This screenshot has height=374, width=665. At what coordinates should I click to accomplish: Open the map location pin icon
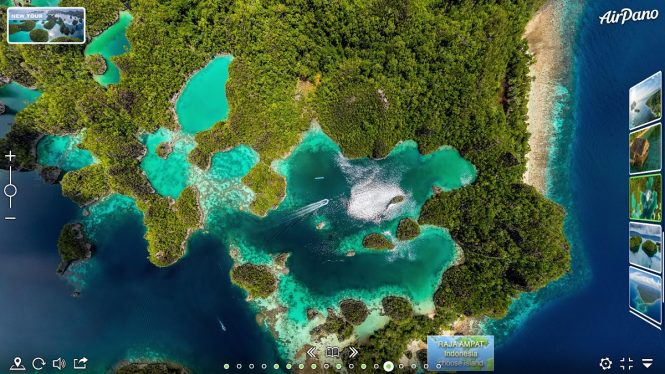[17, 363]
